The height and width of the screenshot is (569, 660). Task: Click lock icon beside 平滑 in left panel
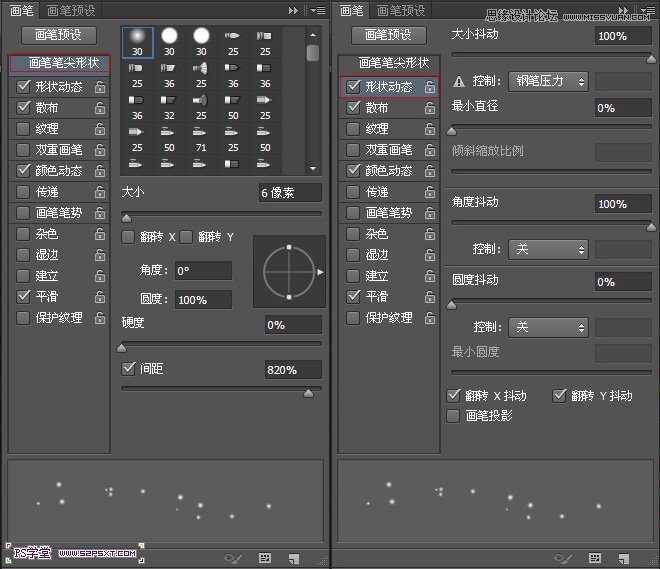point(100,297)
